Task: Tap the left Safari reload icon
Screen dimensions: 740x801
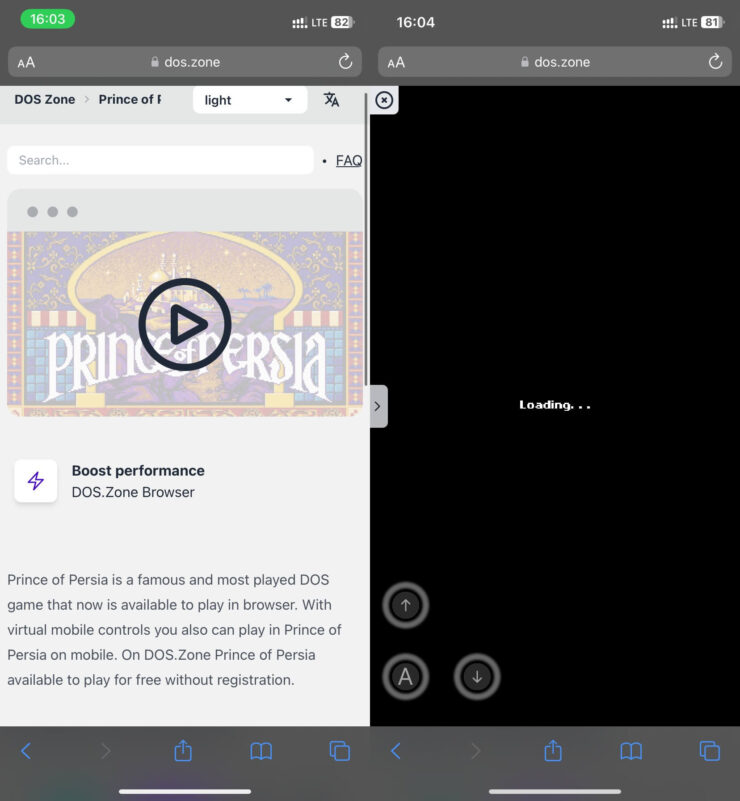Action: click(345, 62)
